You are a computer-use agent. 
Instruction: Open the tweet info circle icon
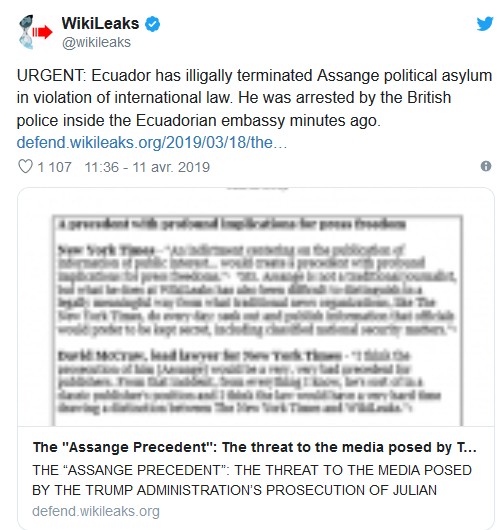tap(486, 166)
